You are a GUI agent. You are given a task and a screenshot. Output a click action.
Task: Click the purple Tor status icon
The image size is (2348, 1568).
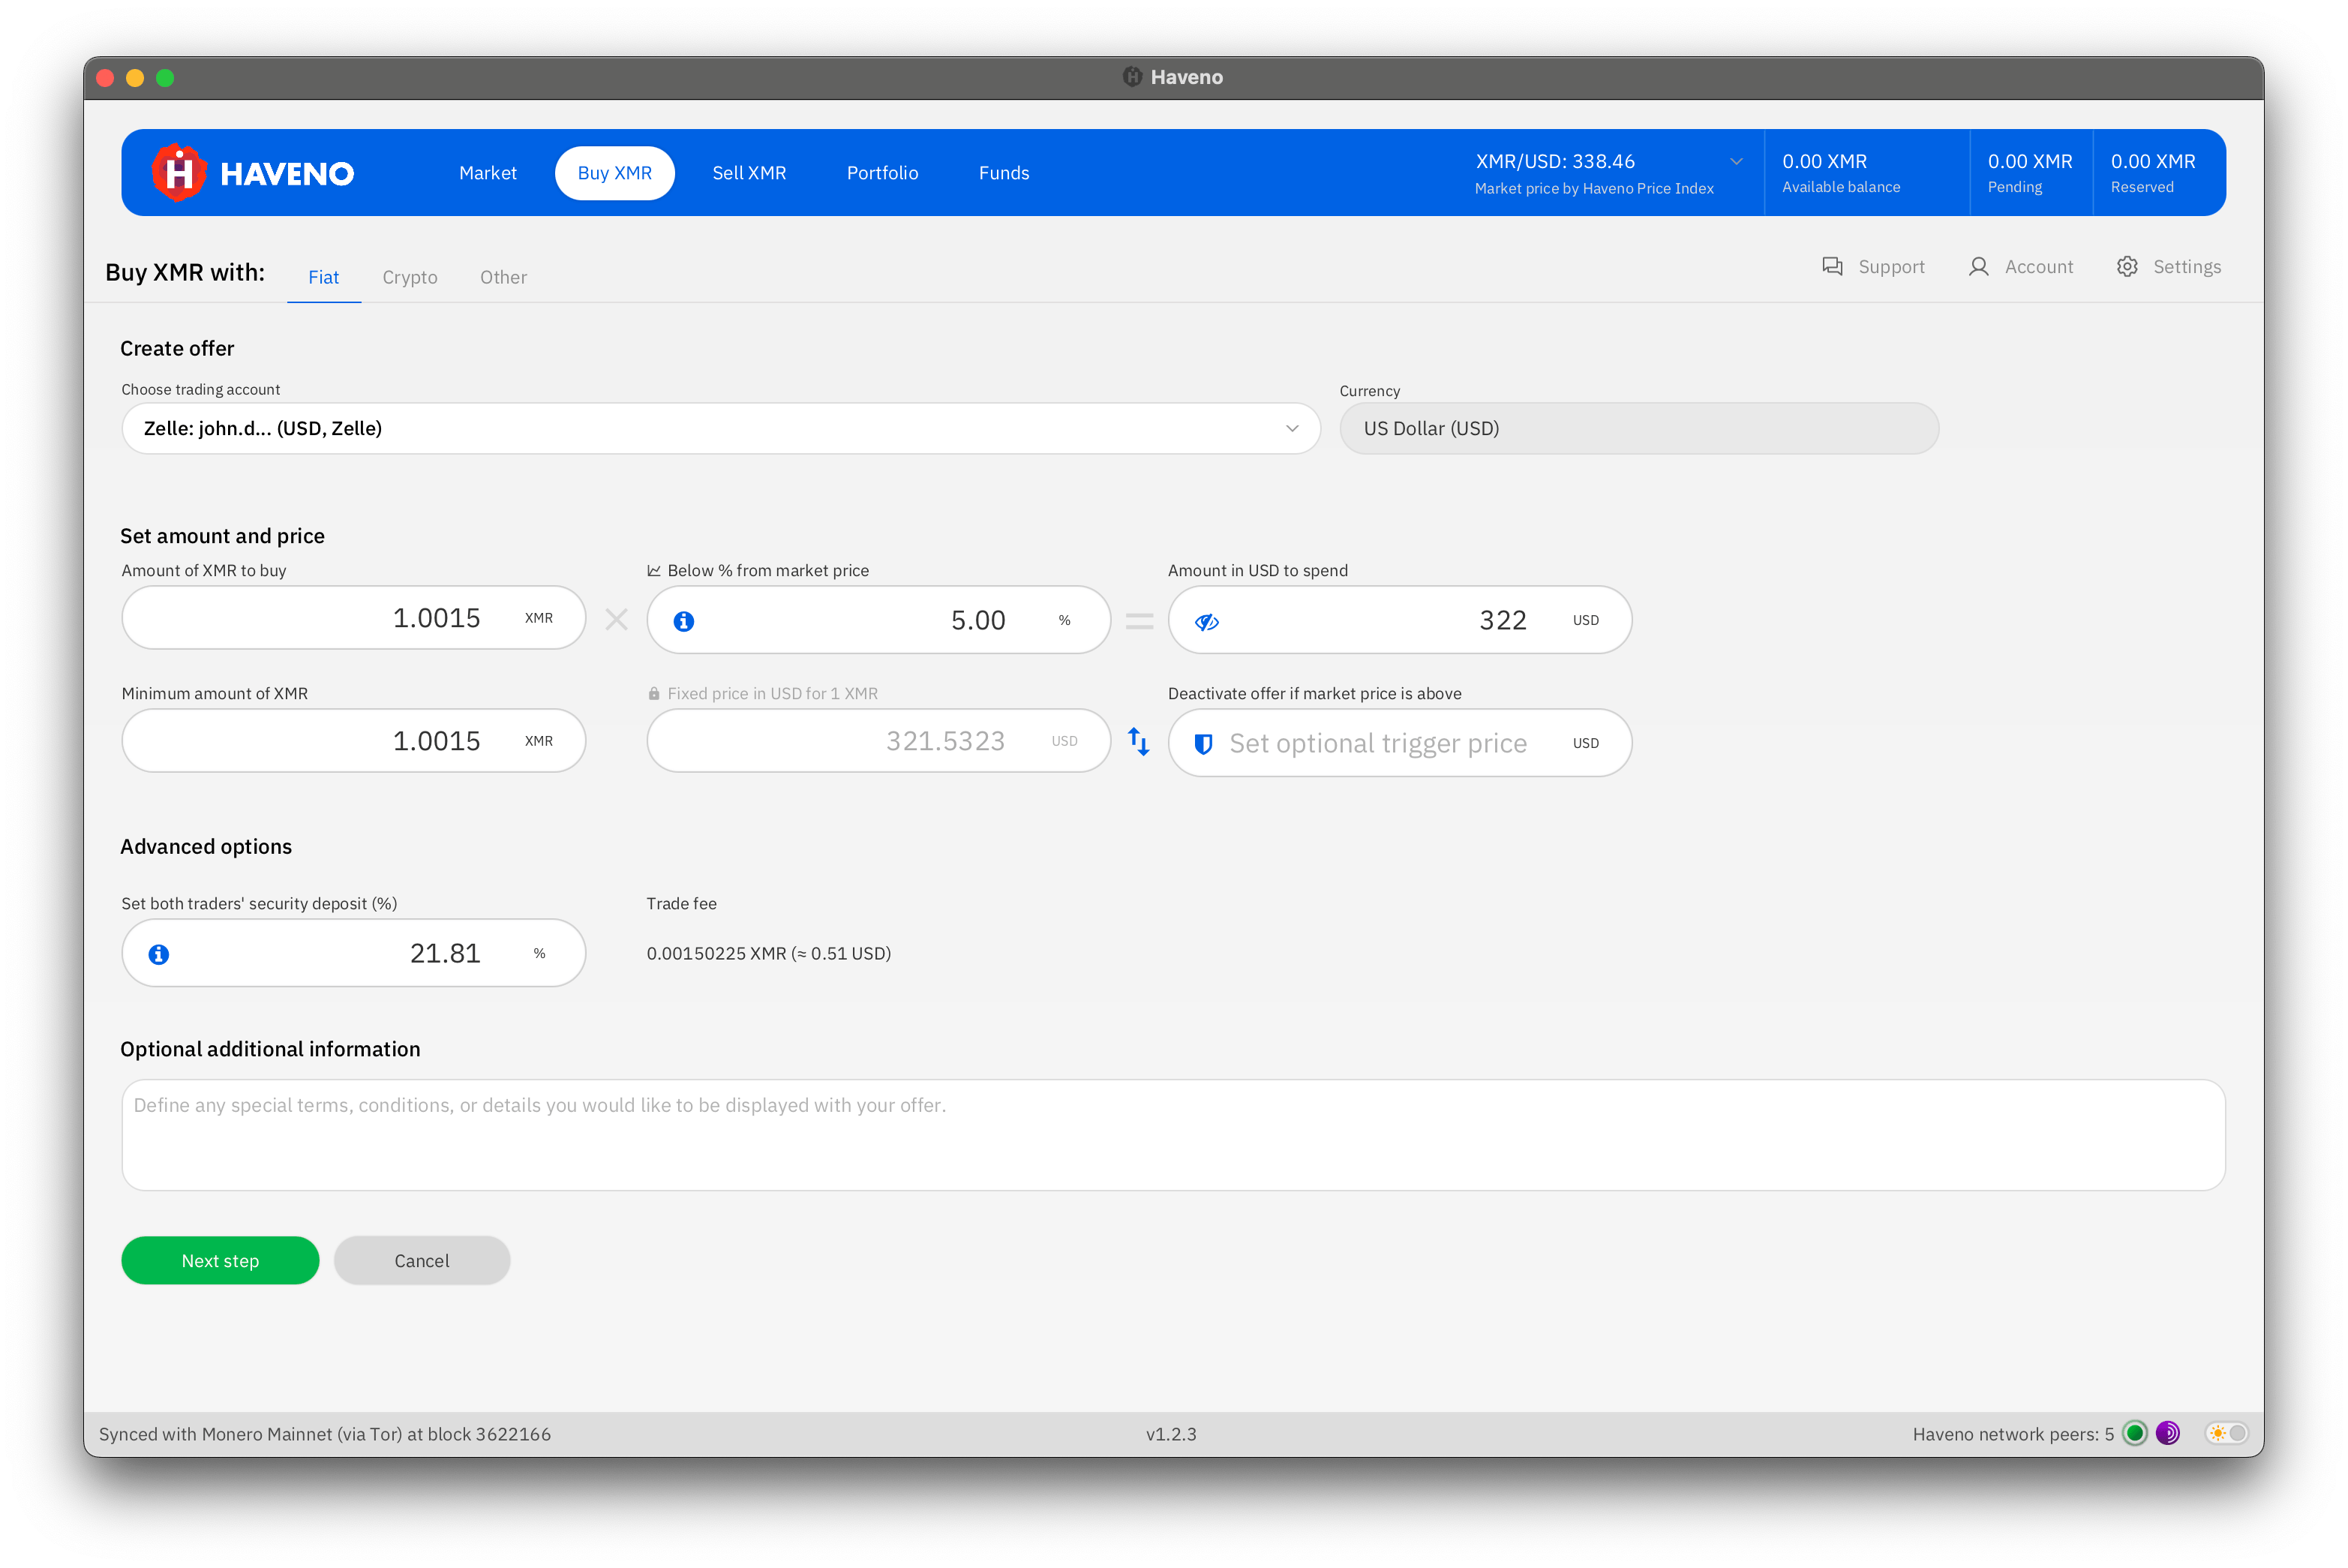2167,1433
